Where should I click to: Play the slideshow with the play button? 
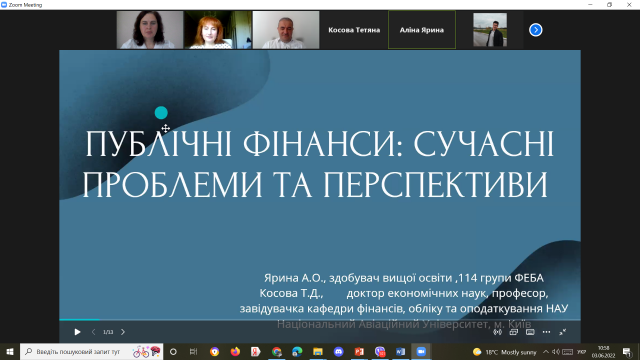77,332
